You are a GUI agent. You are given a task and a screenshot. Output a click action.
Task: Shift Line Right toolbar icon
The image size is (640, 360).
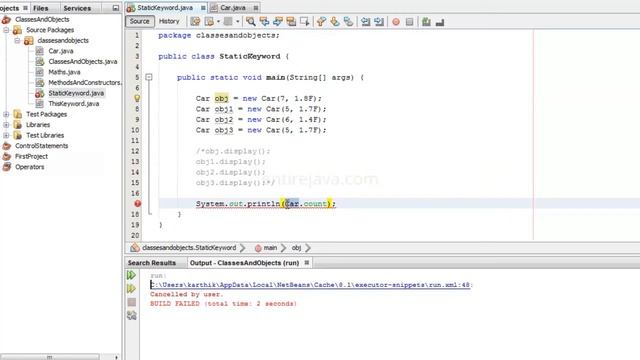coord(379,22)
